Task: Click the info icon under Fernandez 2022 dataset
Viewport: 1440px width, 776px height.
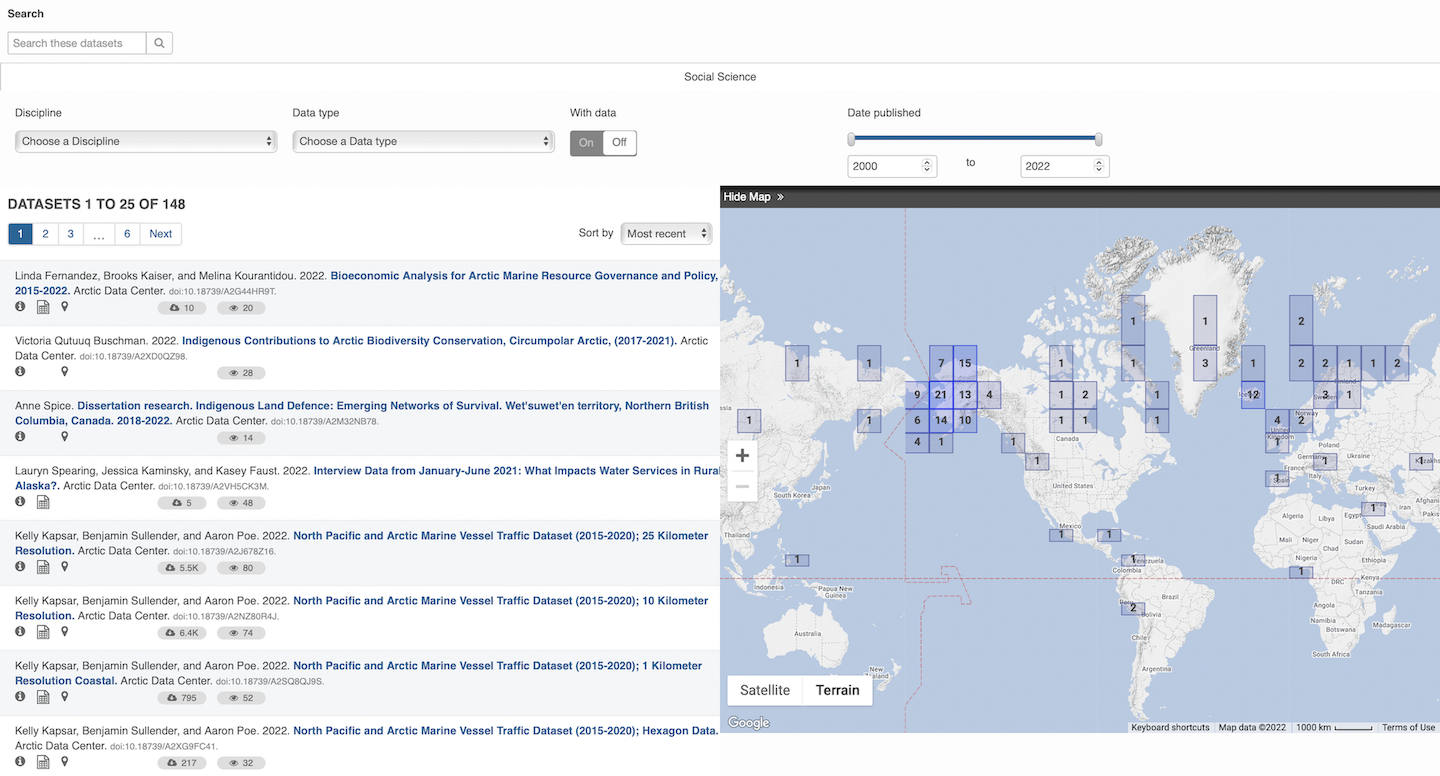Action: (x=19, y=306)
